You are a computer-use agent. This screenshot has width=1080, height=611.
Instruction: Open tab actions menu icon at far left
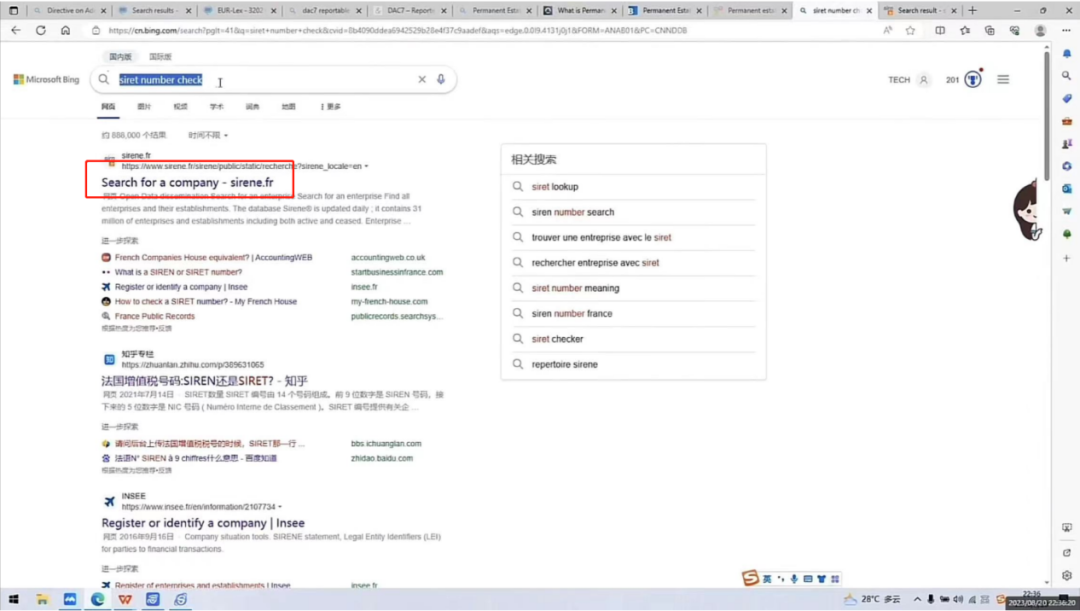point(13,10)
